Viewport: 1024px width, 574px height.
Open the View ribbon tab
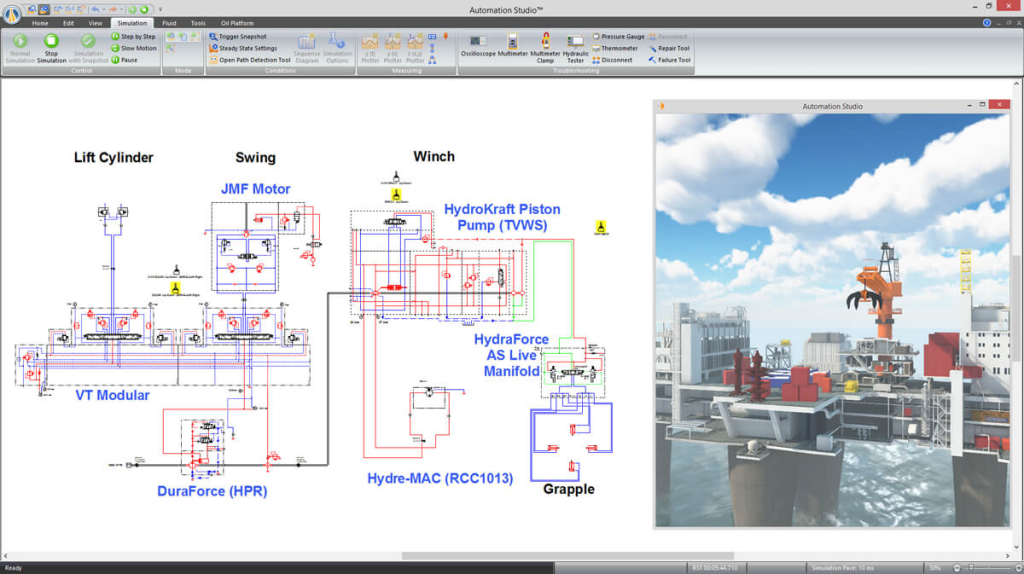click(95, 23)
